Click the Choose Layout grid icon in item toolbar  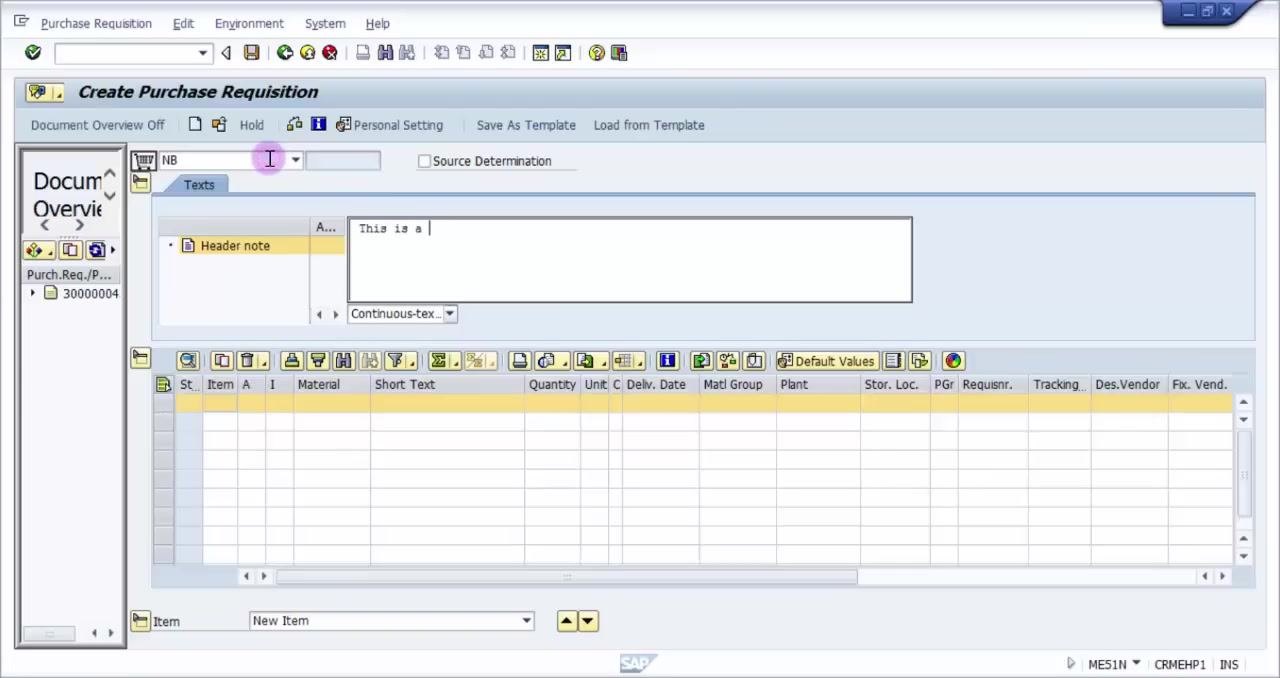(624, 361)
